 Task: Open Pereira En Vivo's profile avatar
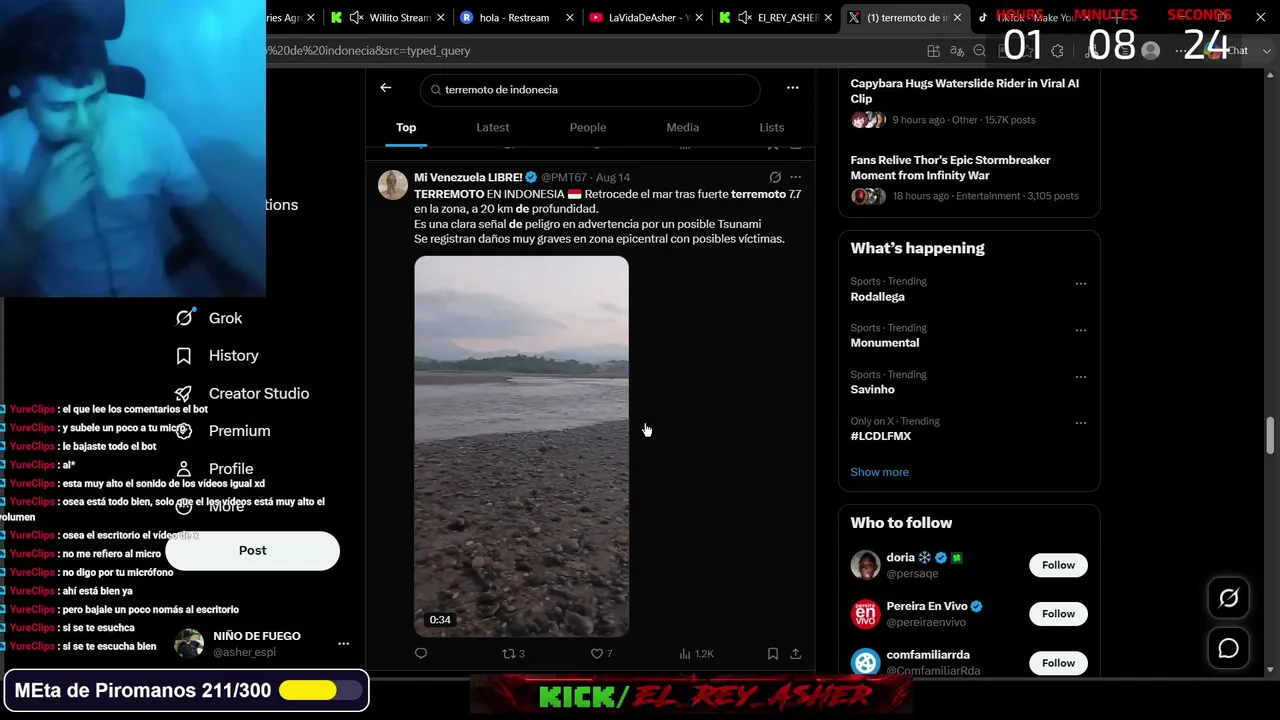(x=865, y=614)
